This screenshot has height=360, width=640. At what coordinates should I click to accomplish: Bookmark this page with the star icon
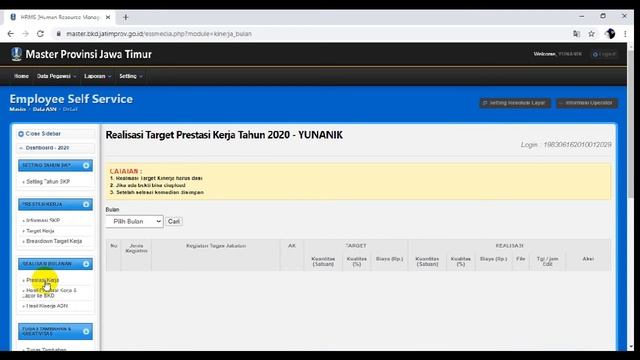[591, 34]
